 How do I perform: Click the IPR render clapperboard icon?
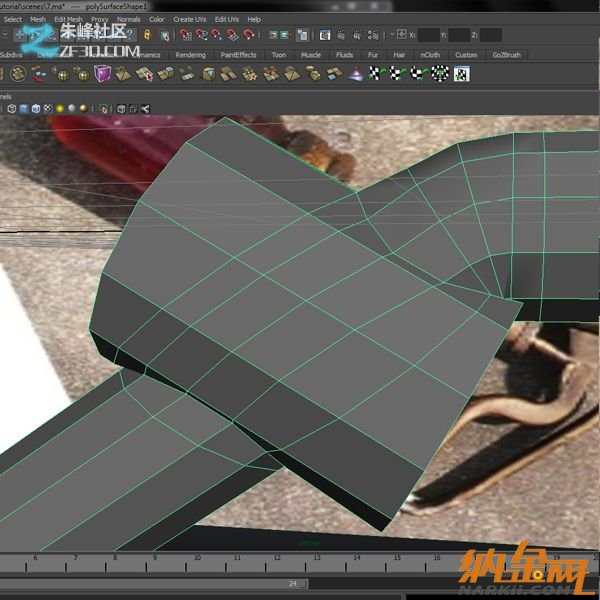point(357,35)
